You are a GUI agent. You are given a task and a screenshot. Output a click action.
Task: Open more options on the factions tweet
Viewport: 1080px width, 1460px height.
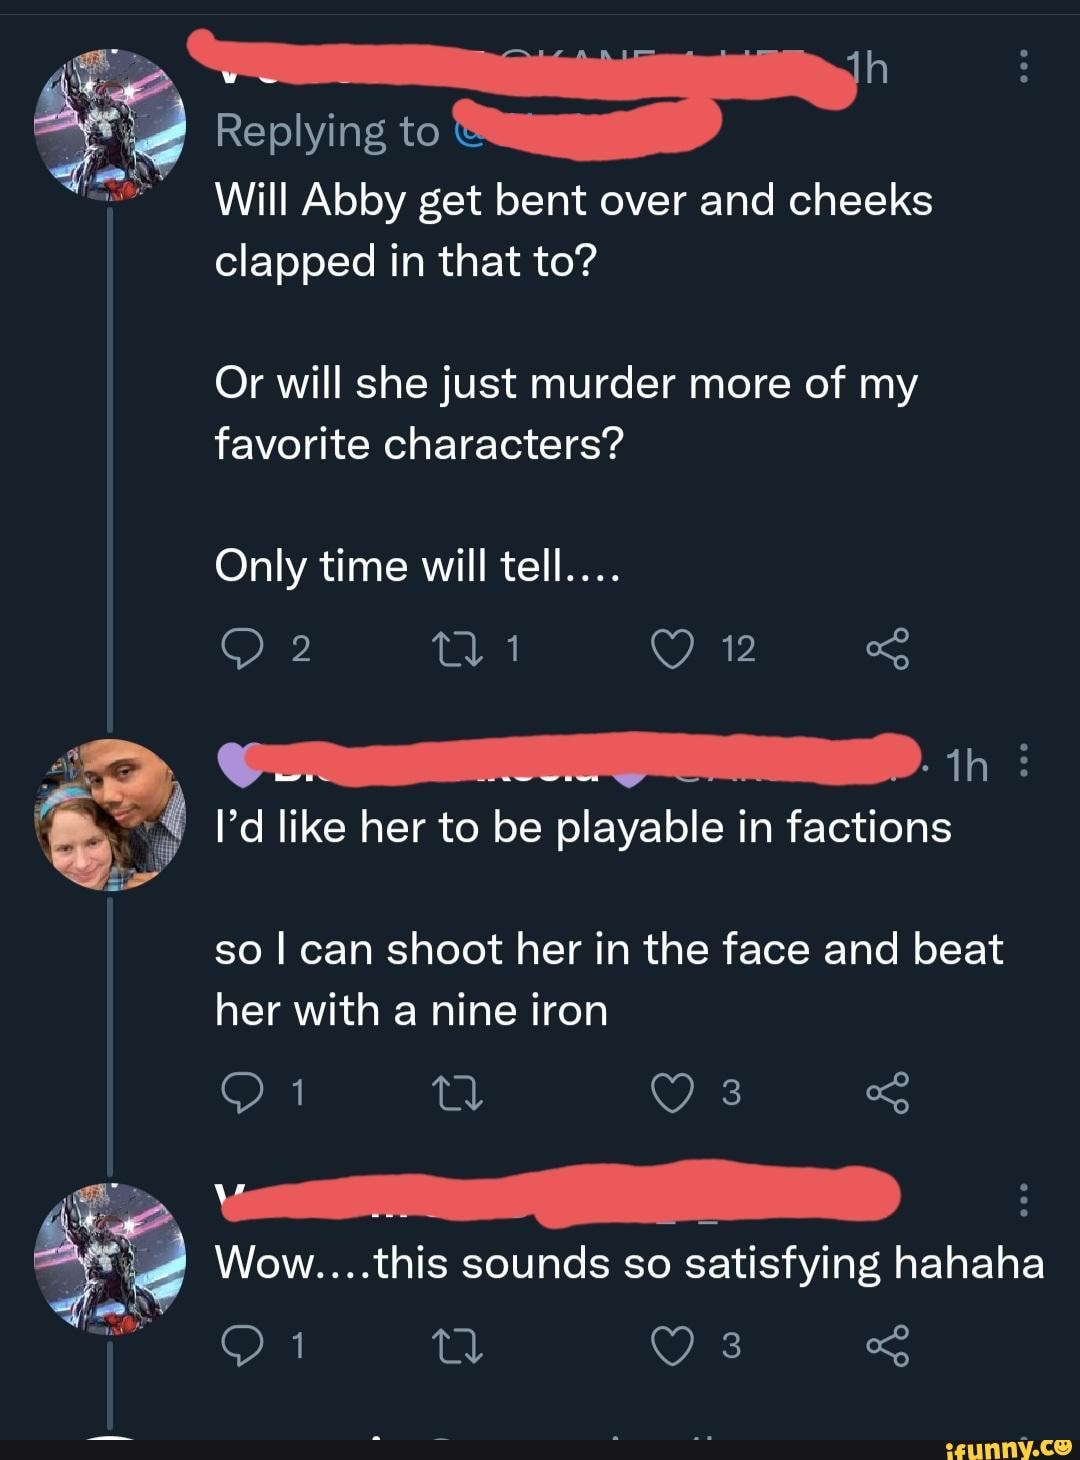[x=1021, y=764]
